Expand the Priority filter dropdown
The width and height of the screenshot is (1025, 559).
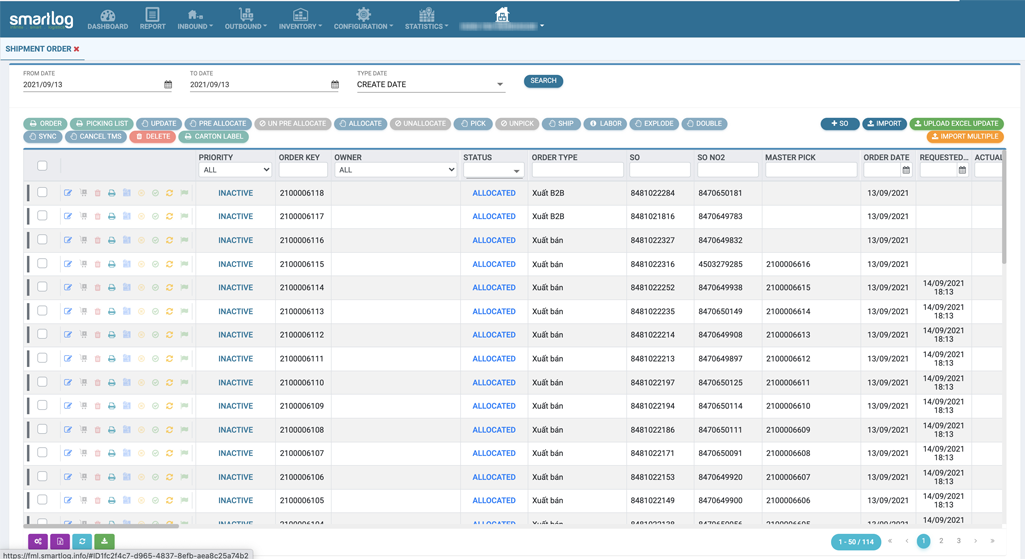235,170
